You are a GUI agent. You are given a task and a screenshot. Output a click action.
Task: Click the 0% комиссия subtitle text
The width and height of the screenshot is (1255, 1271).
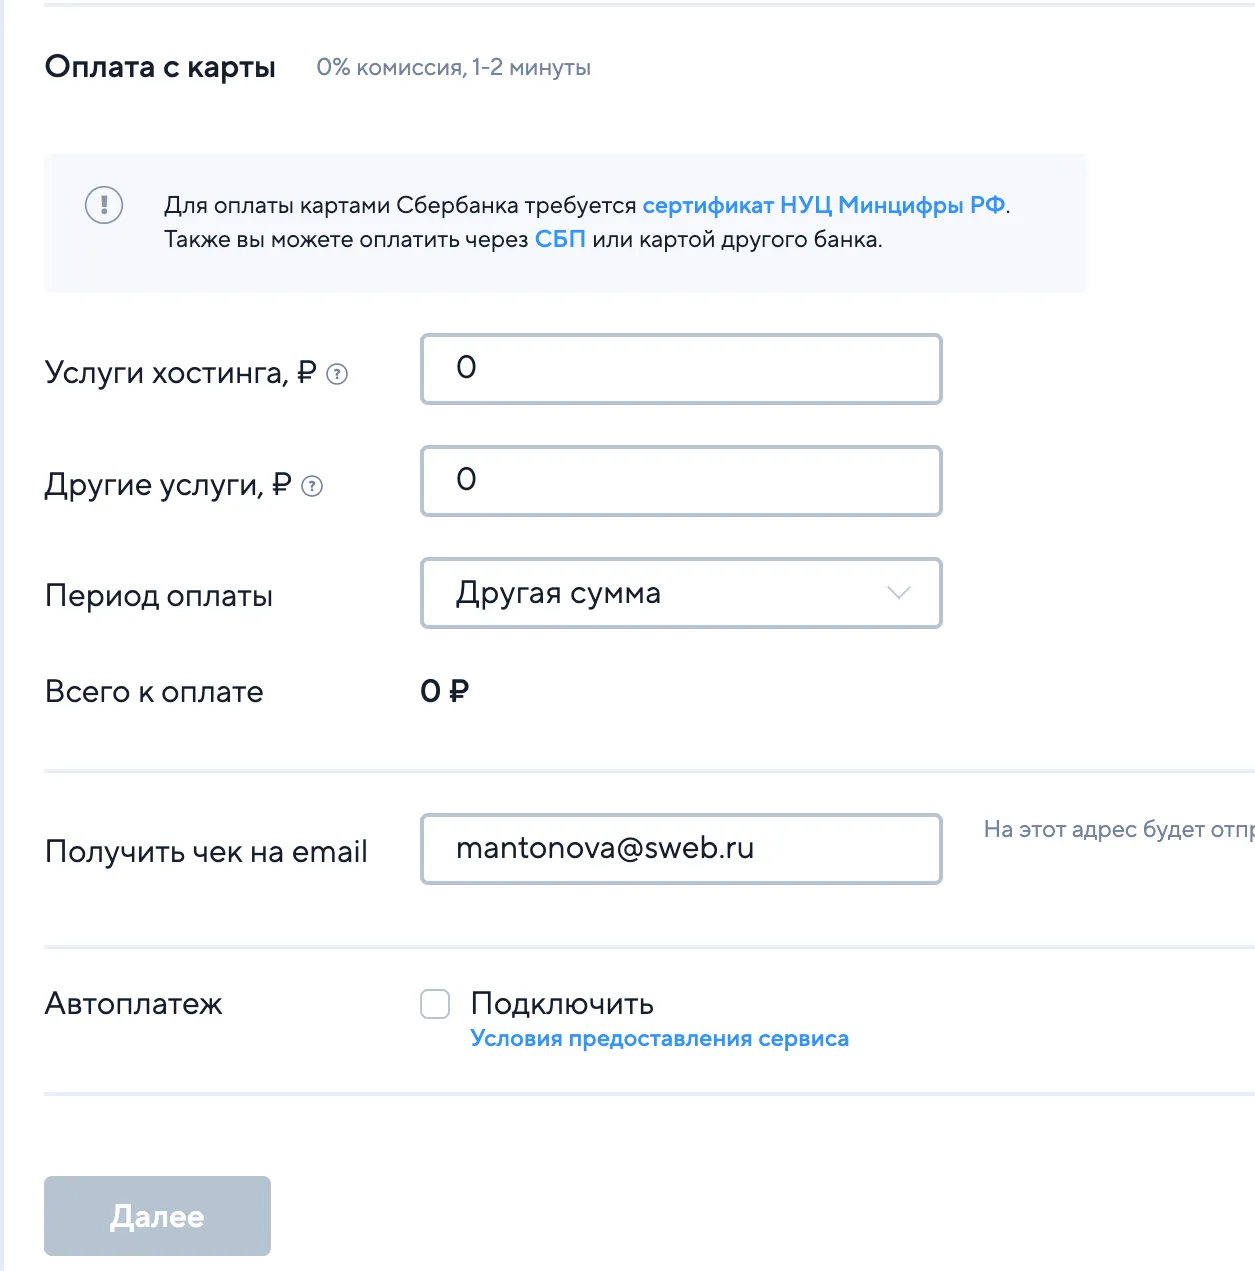pos(453,68)
